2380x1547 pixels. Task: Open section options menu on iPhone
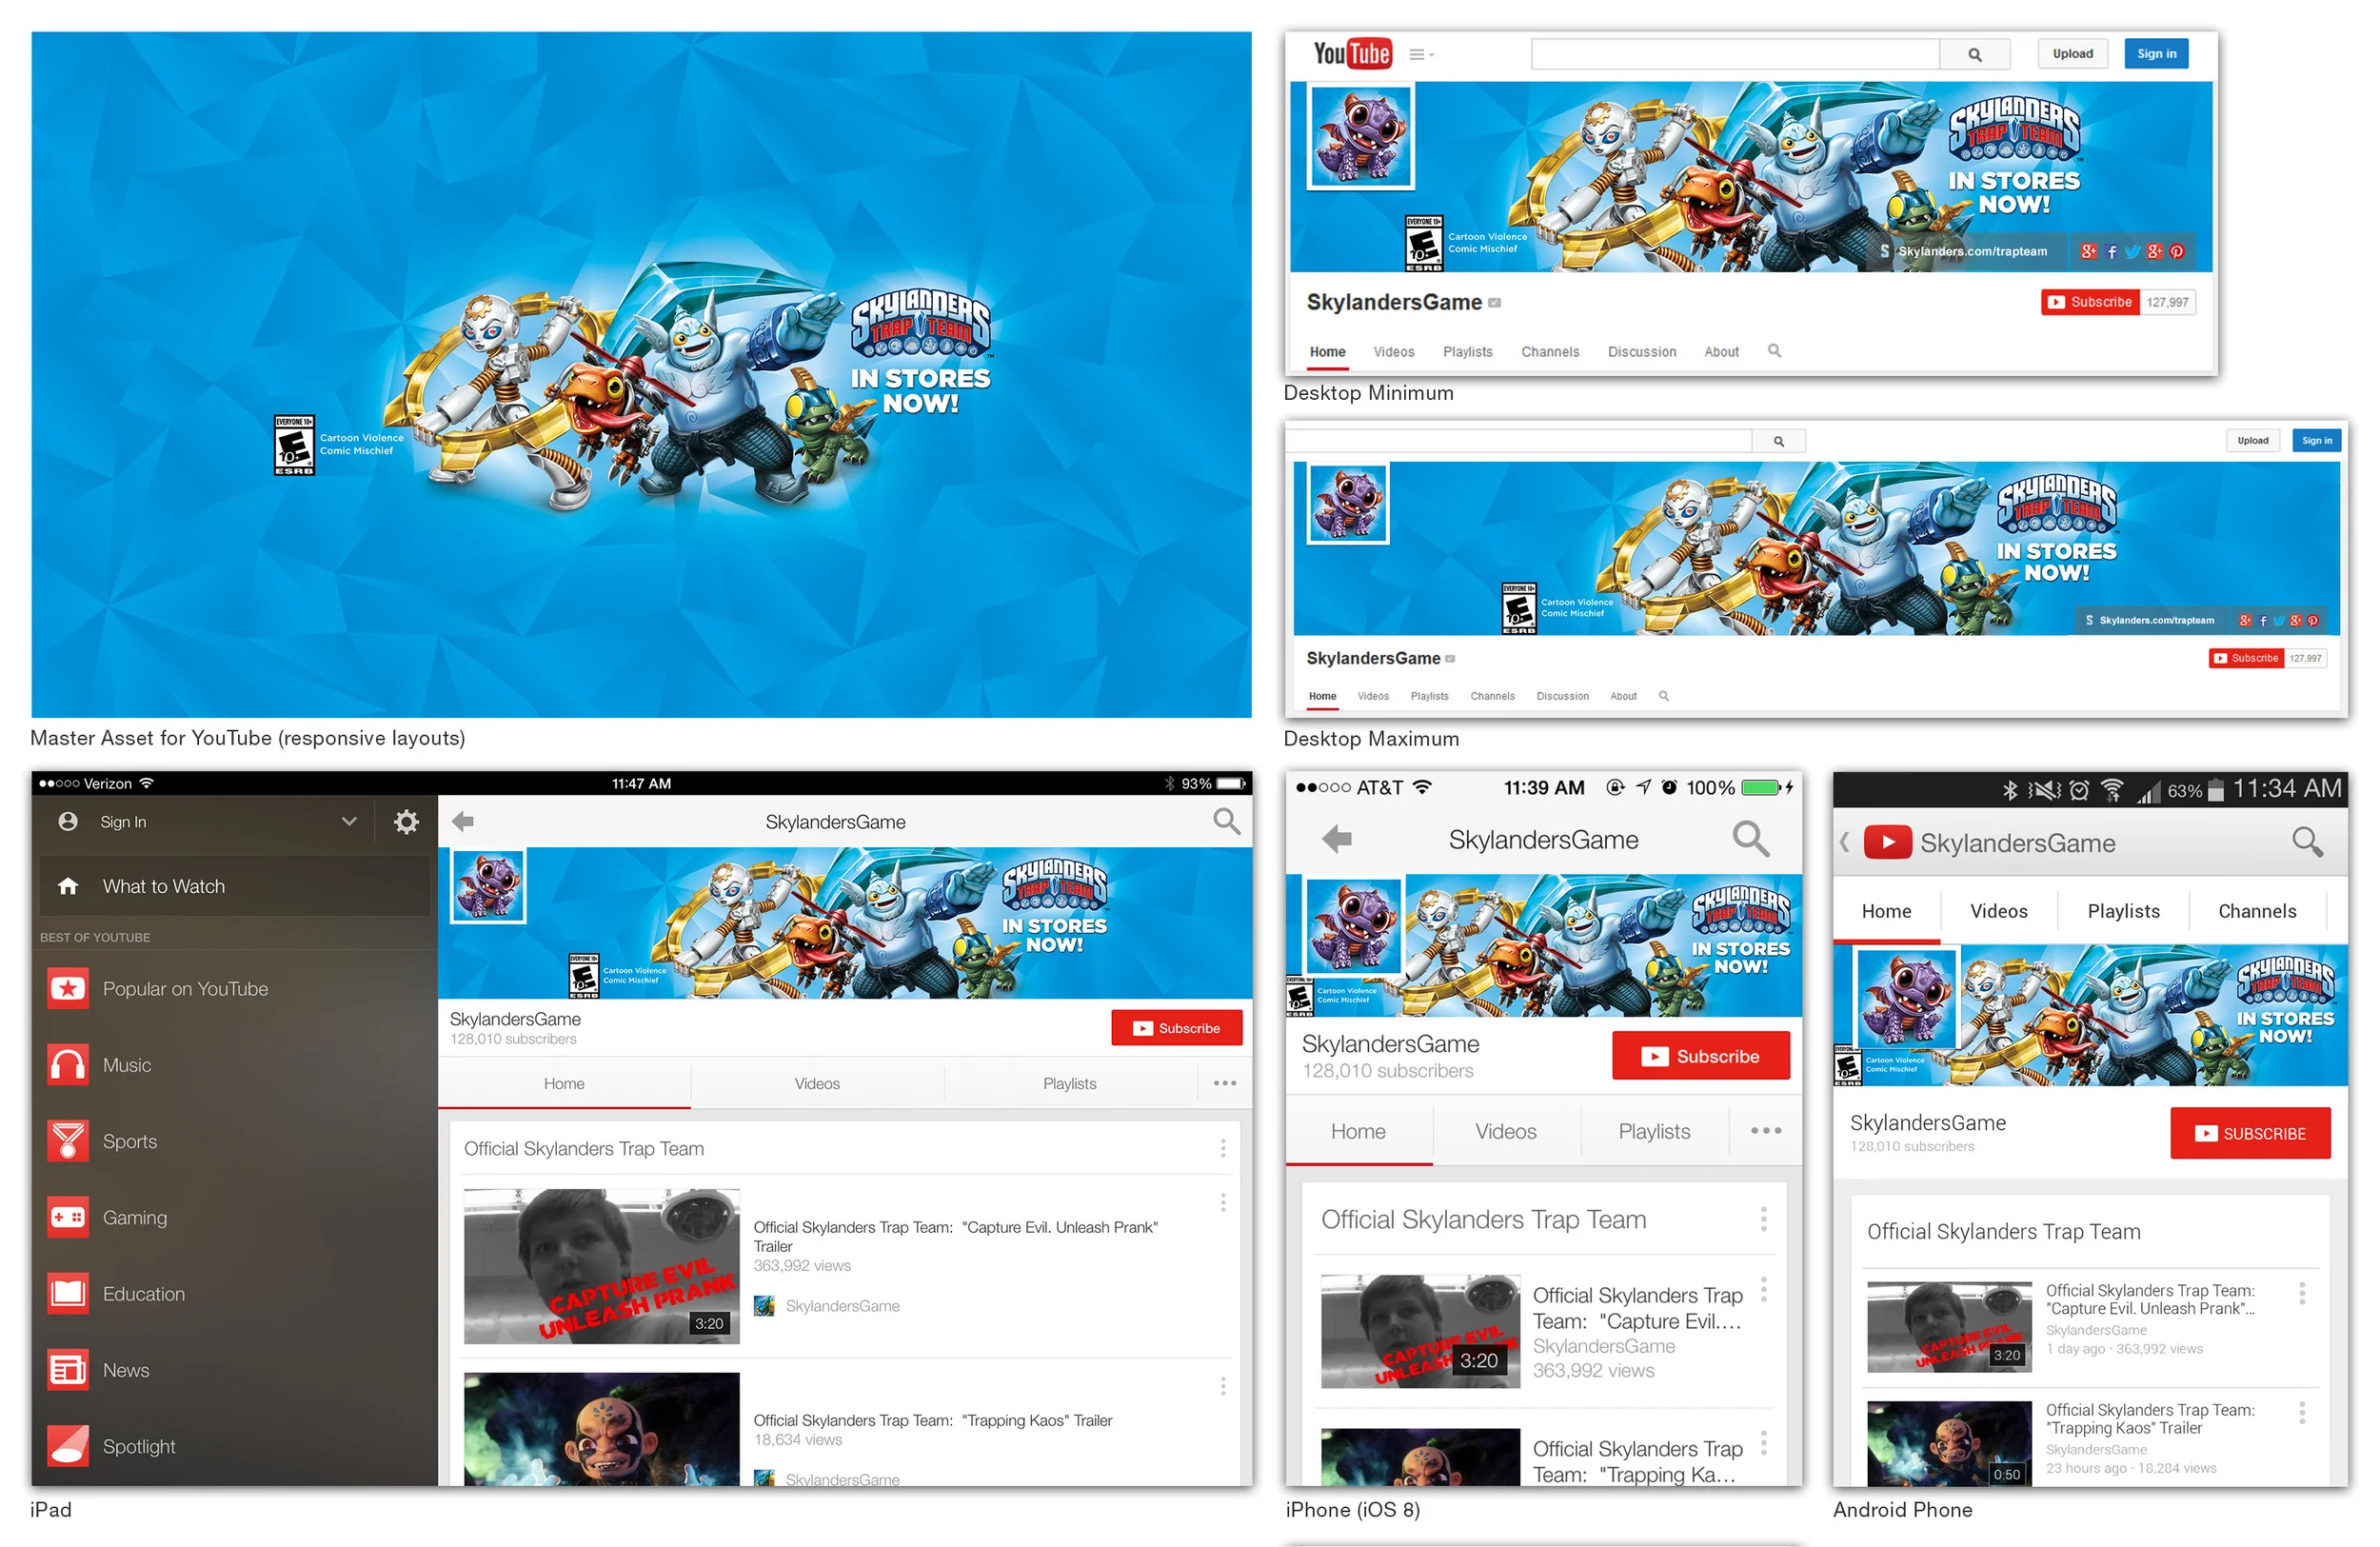pyautogui.click(x=1764, y=1219)
